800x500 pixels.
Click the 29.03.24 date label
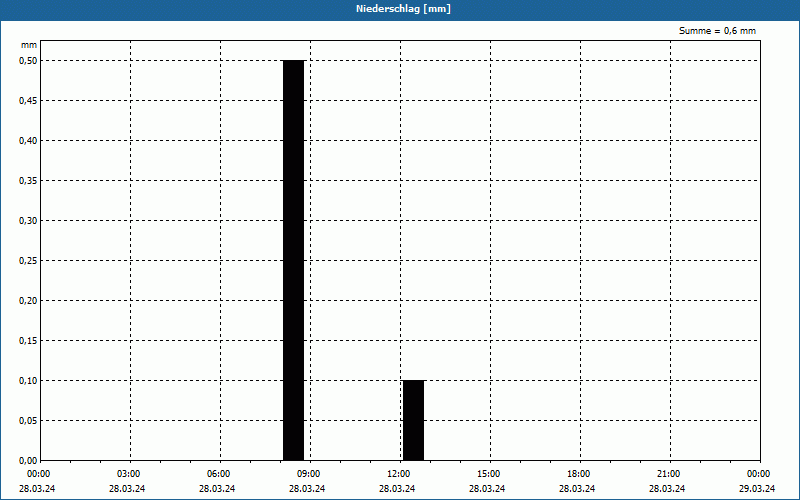coord(757,488)
